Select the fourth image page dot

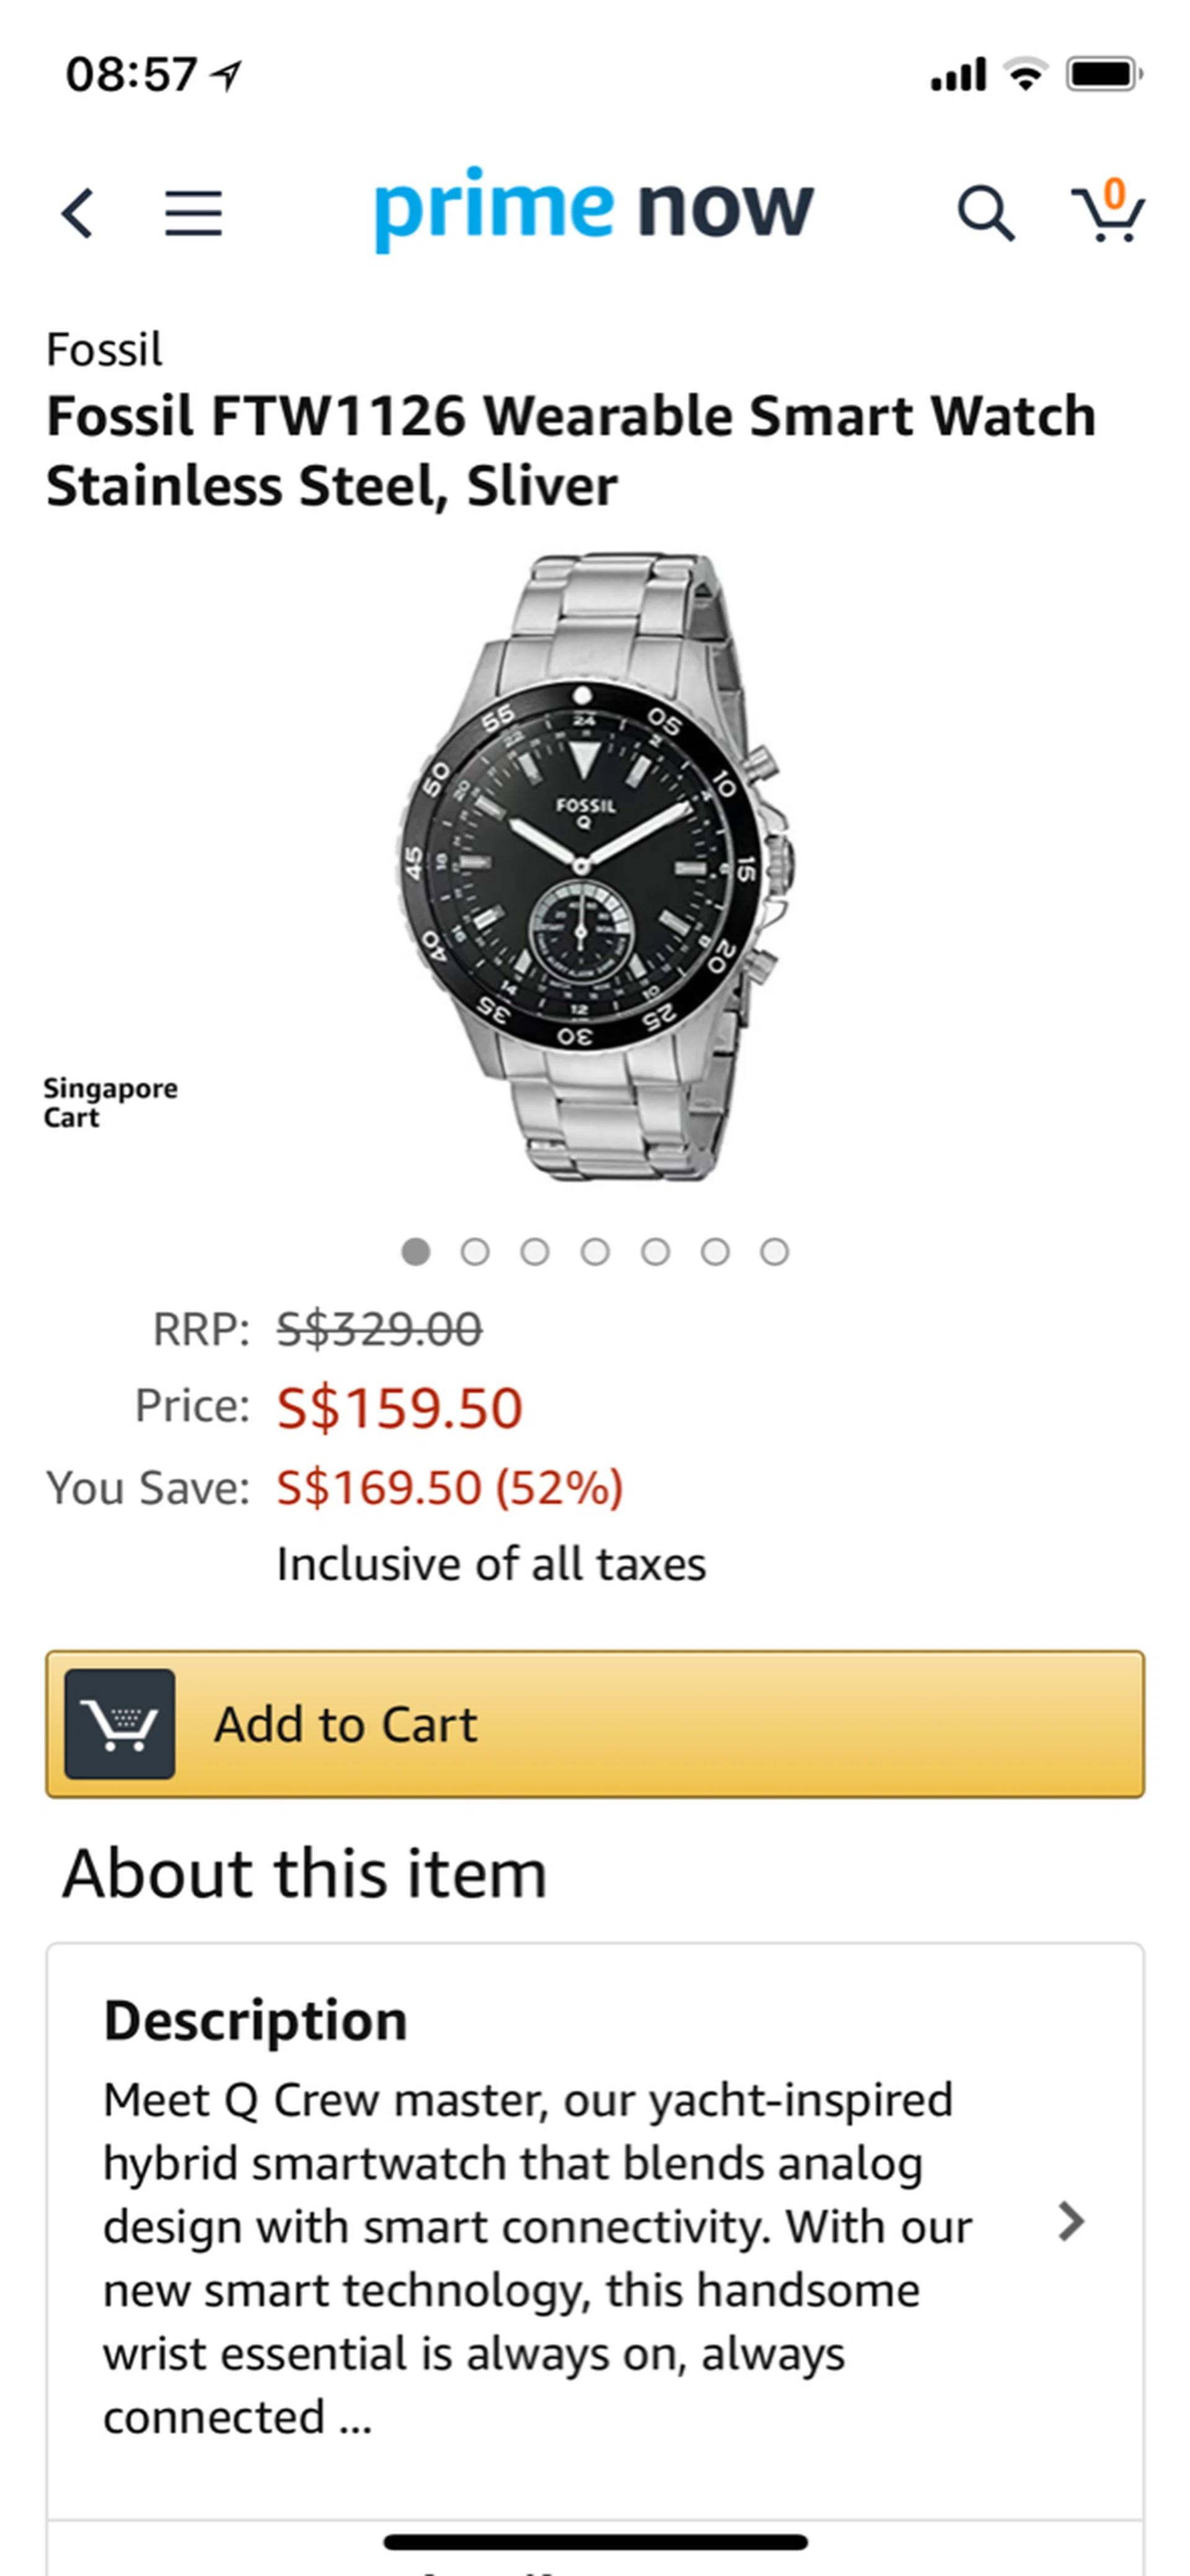point(595,1251)
